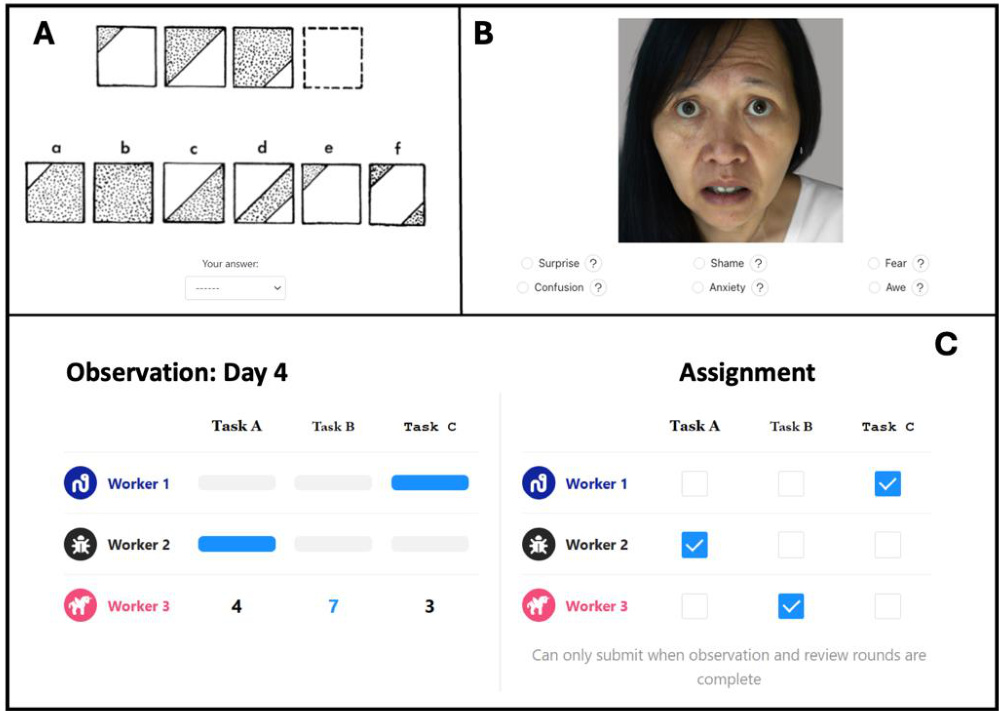Open the Your answer dropdown
The height and width of the screenshot is (711, 999).
pos(236,288)
